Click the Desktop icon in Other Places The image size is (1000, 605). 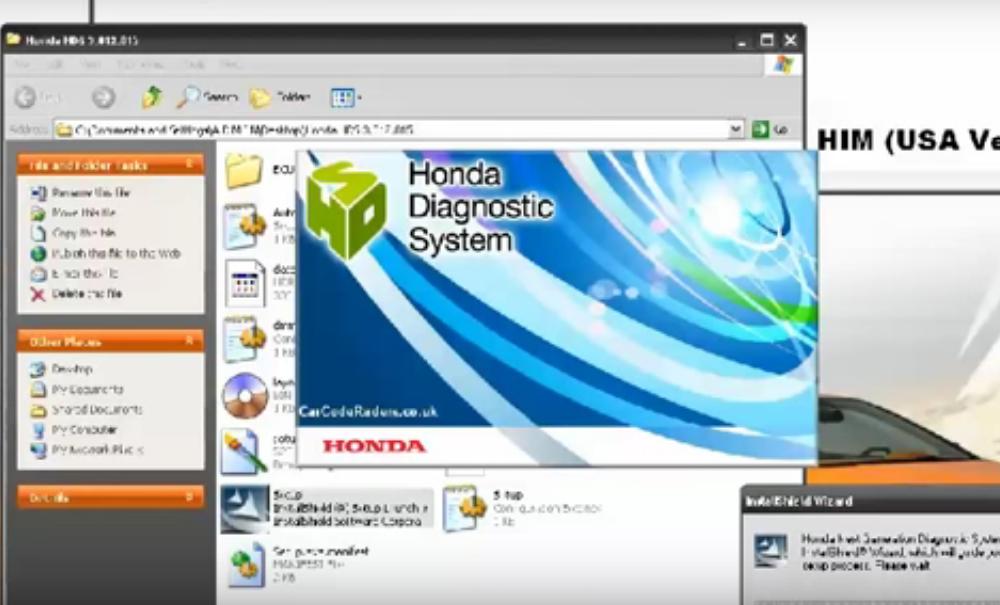click(38, 369)
